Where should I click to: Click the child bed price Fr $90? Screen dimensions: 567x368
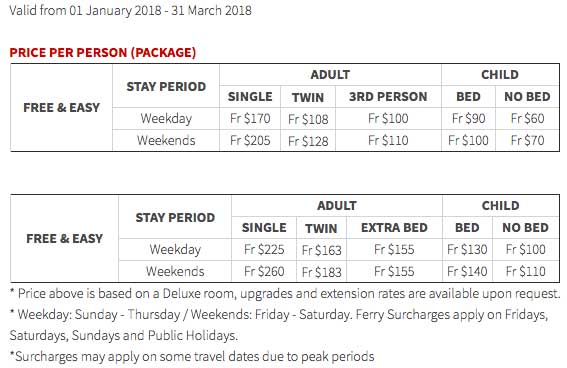coord(468,119)
